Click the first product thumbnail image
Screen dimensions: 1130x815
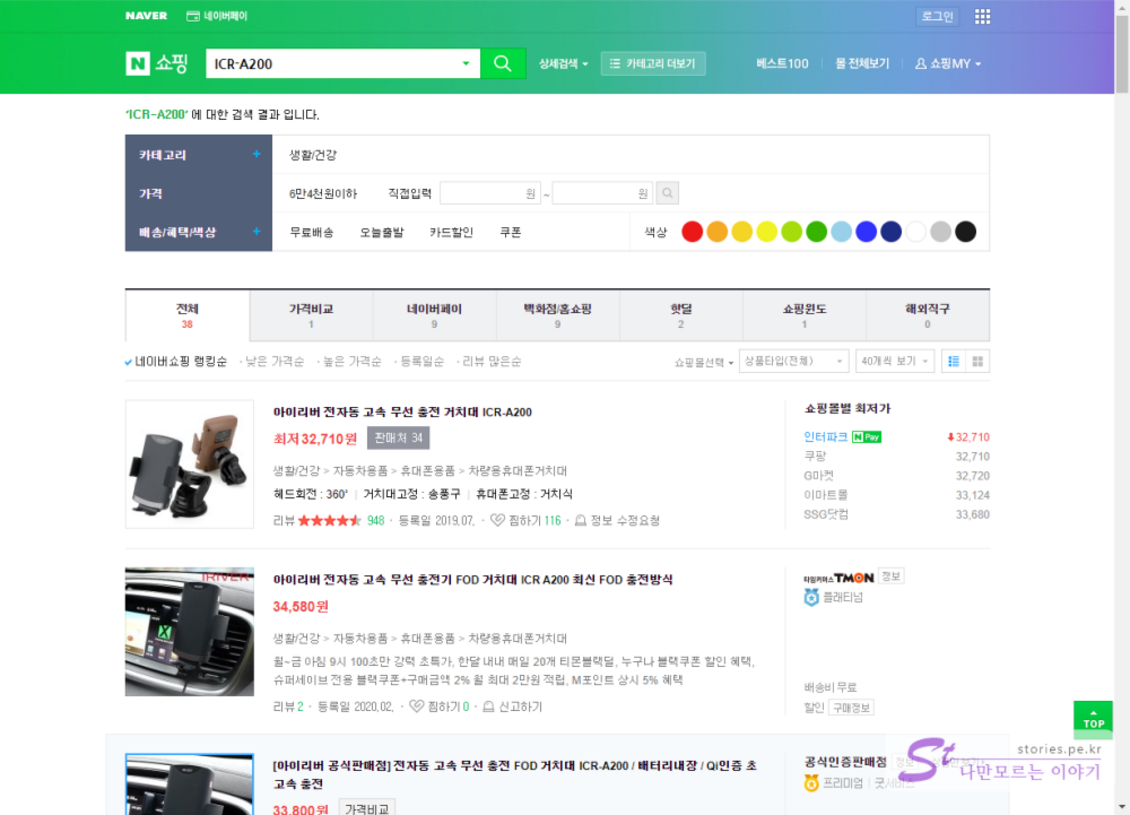[189, 464]
